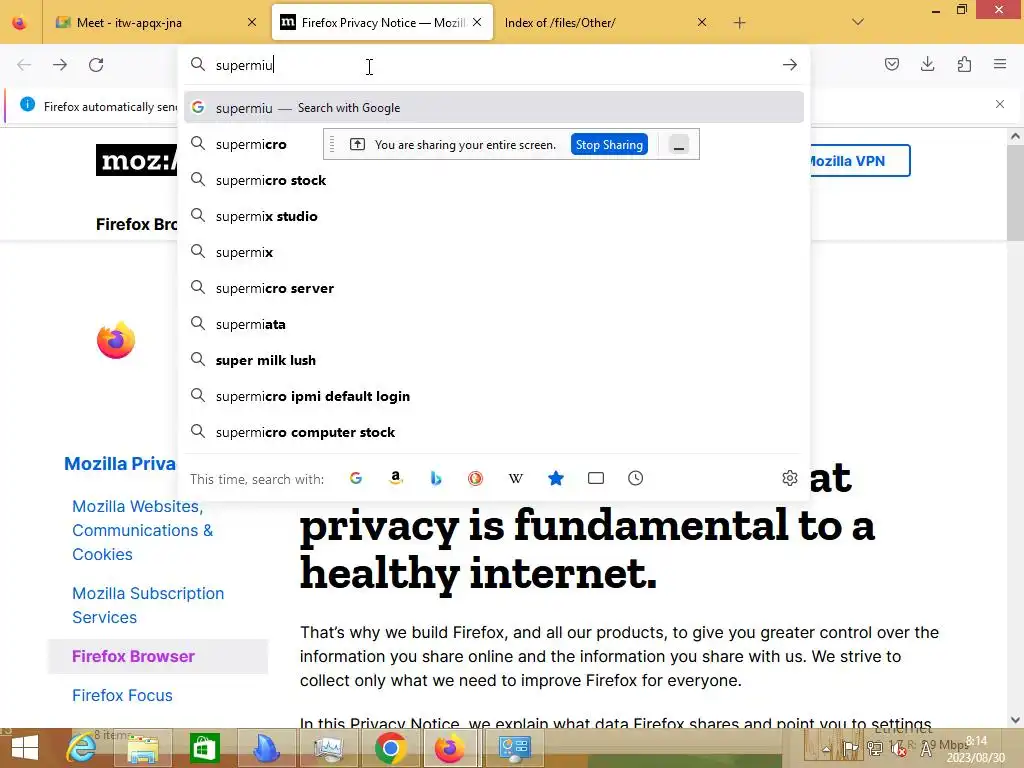Click the page vertical scrollbar thumb

point(1015,193)
